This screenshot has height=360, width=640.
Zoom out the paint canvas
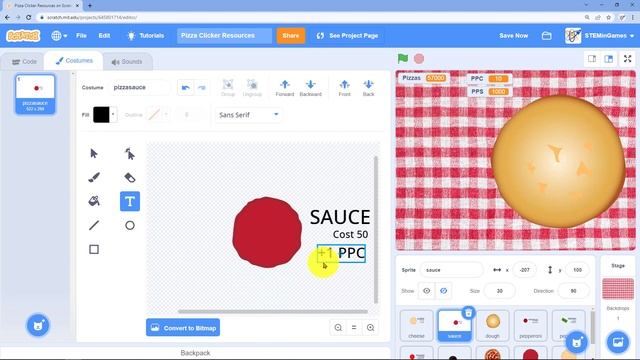(338, 327)
